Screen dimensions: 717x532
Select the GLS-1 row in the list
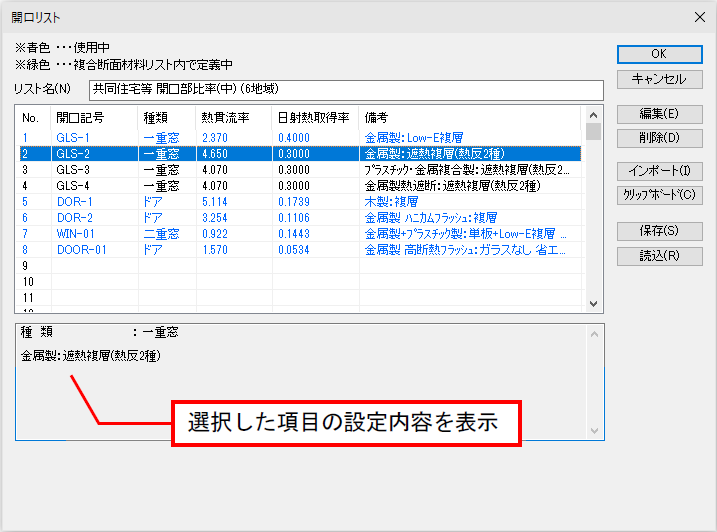coord(300,138)
